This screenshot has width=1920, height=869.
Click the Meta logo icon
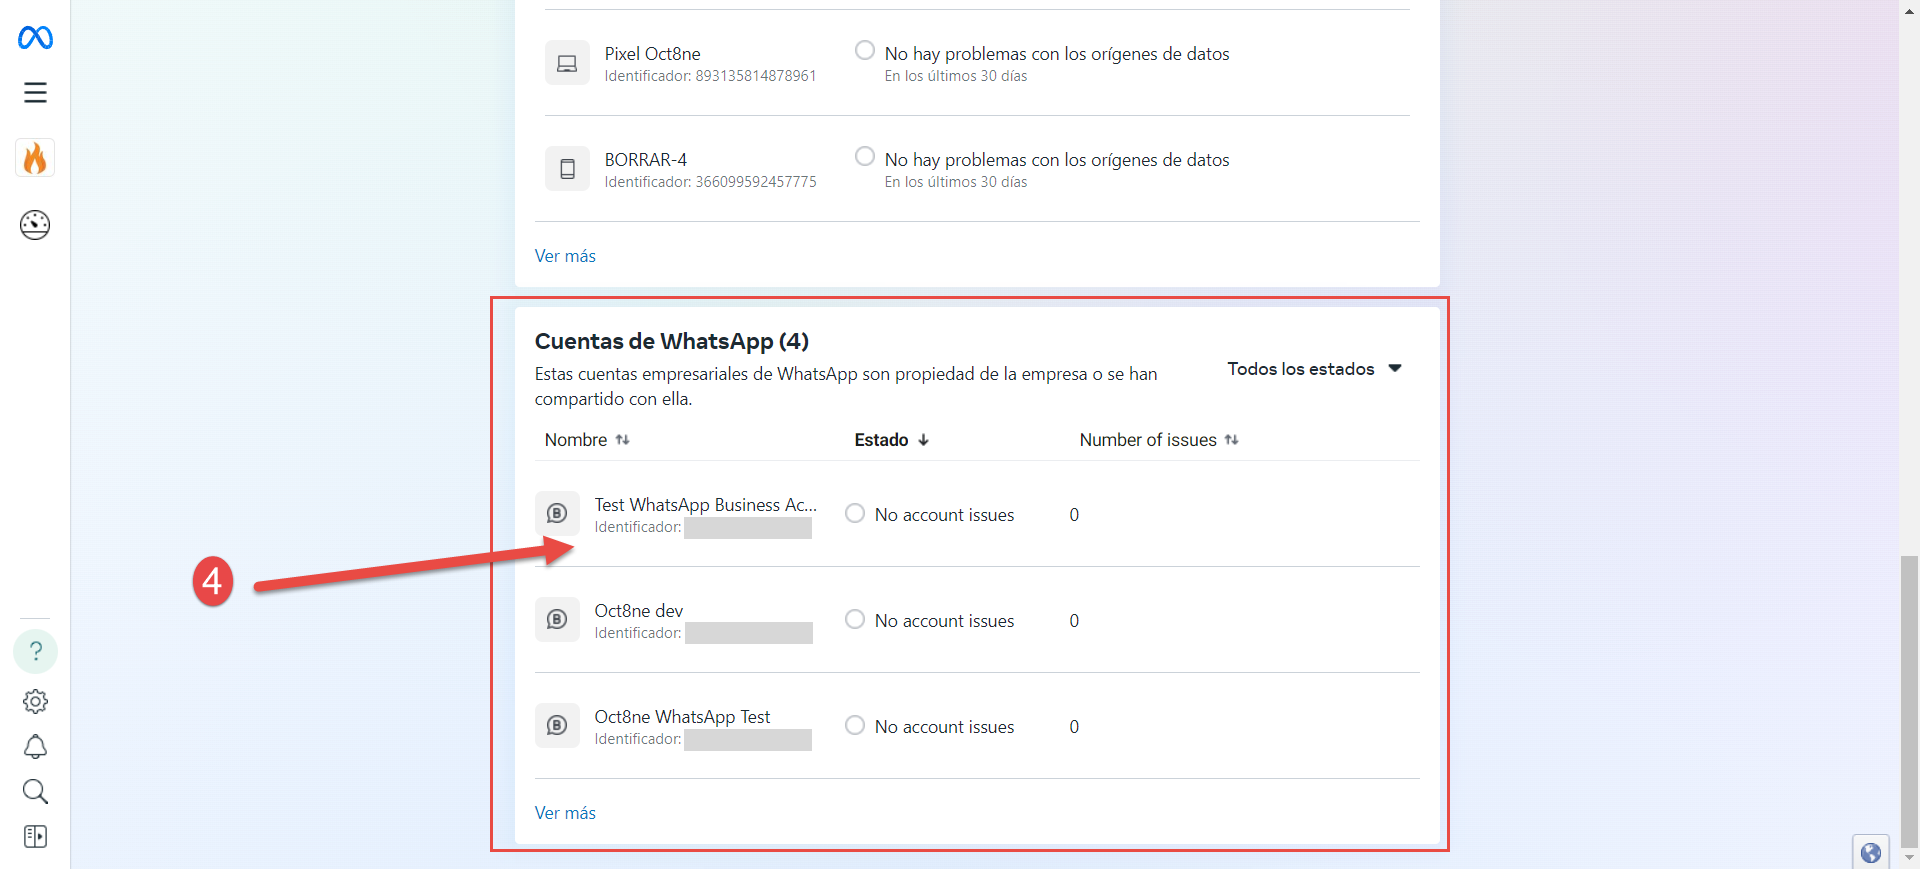coord(35,38)
